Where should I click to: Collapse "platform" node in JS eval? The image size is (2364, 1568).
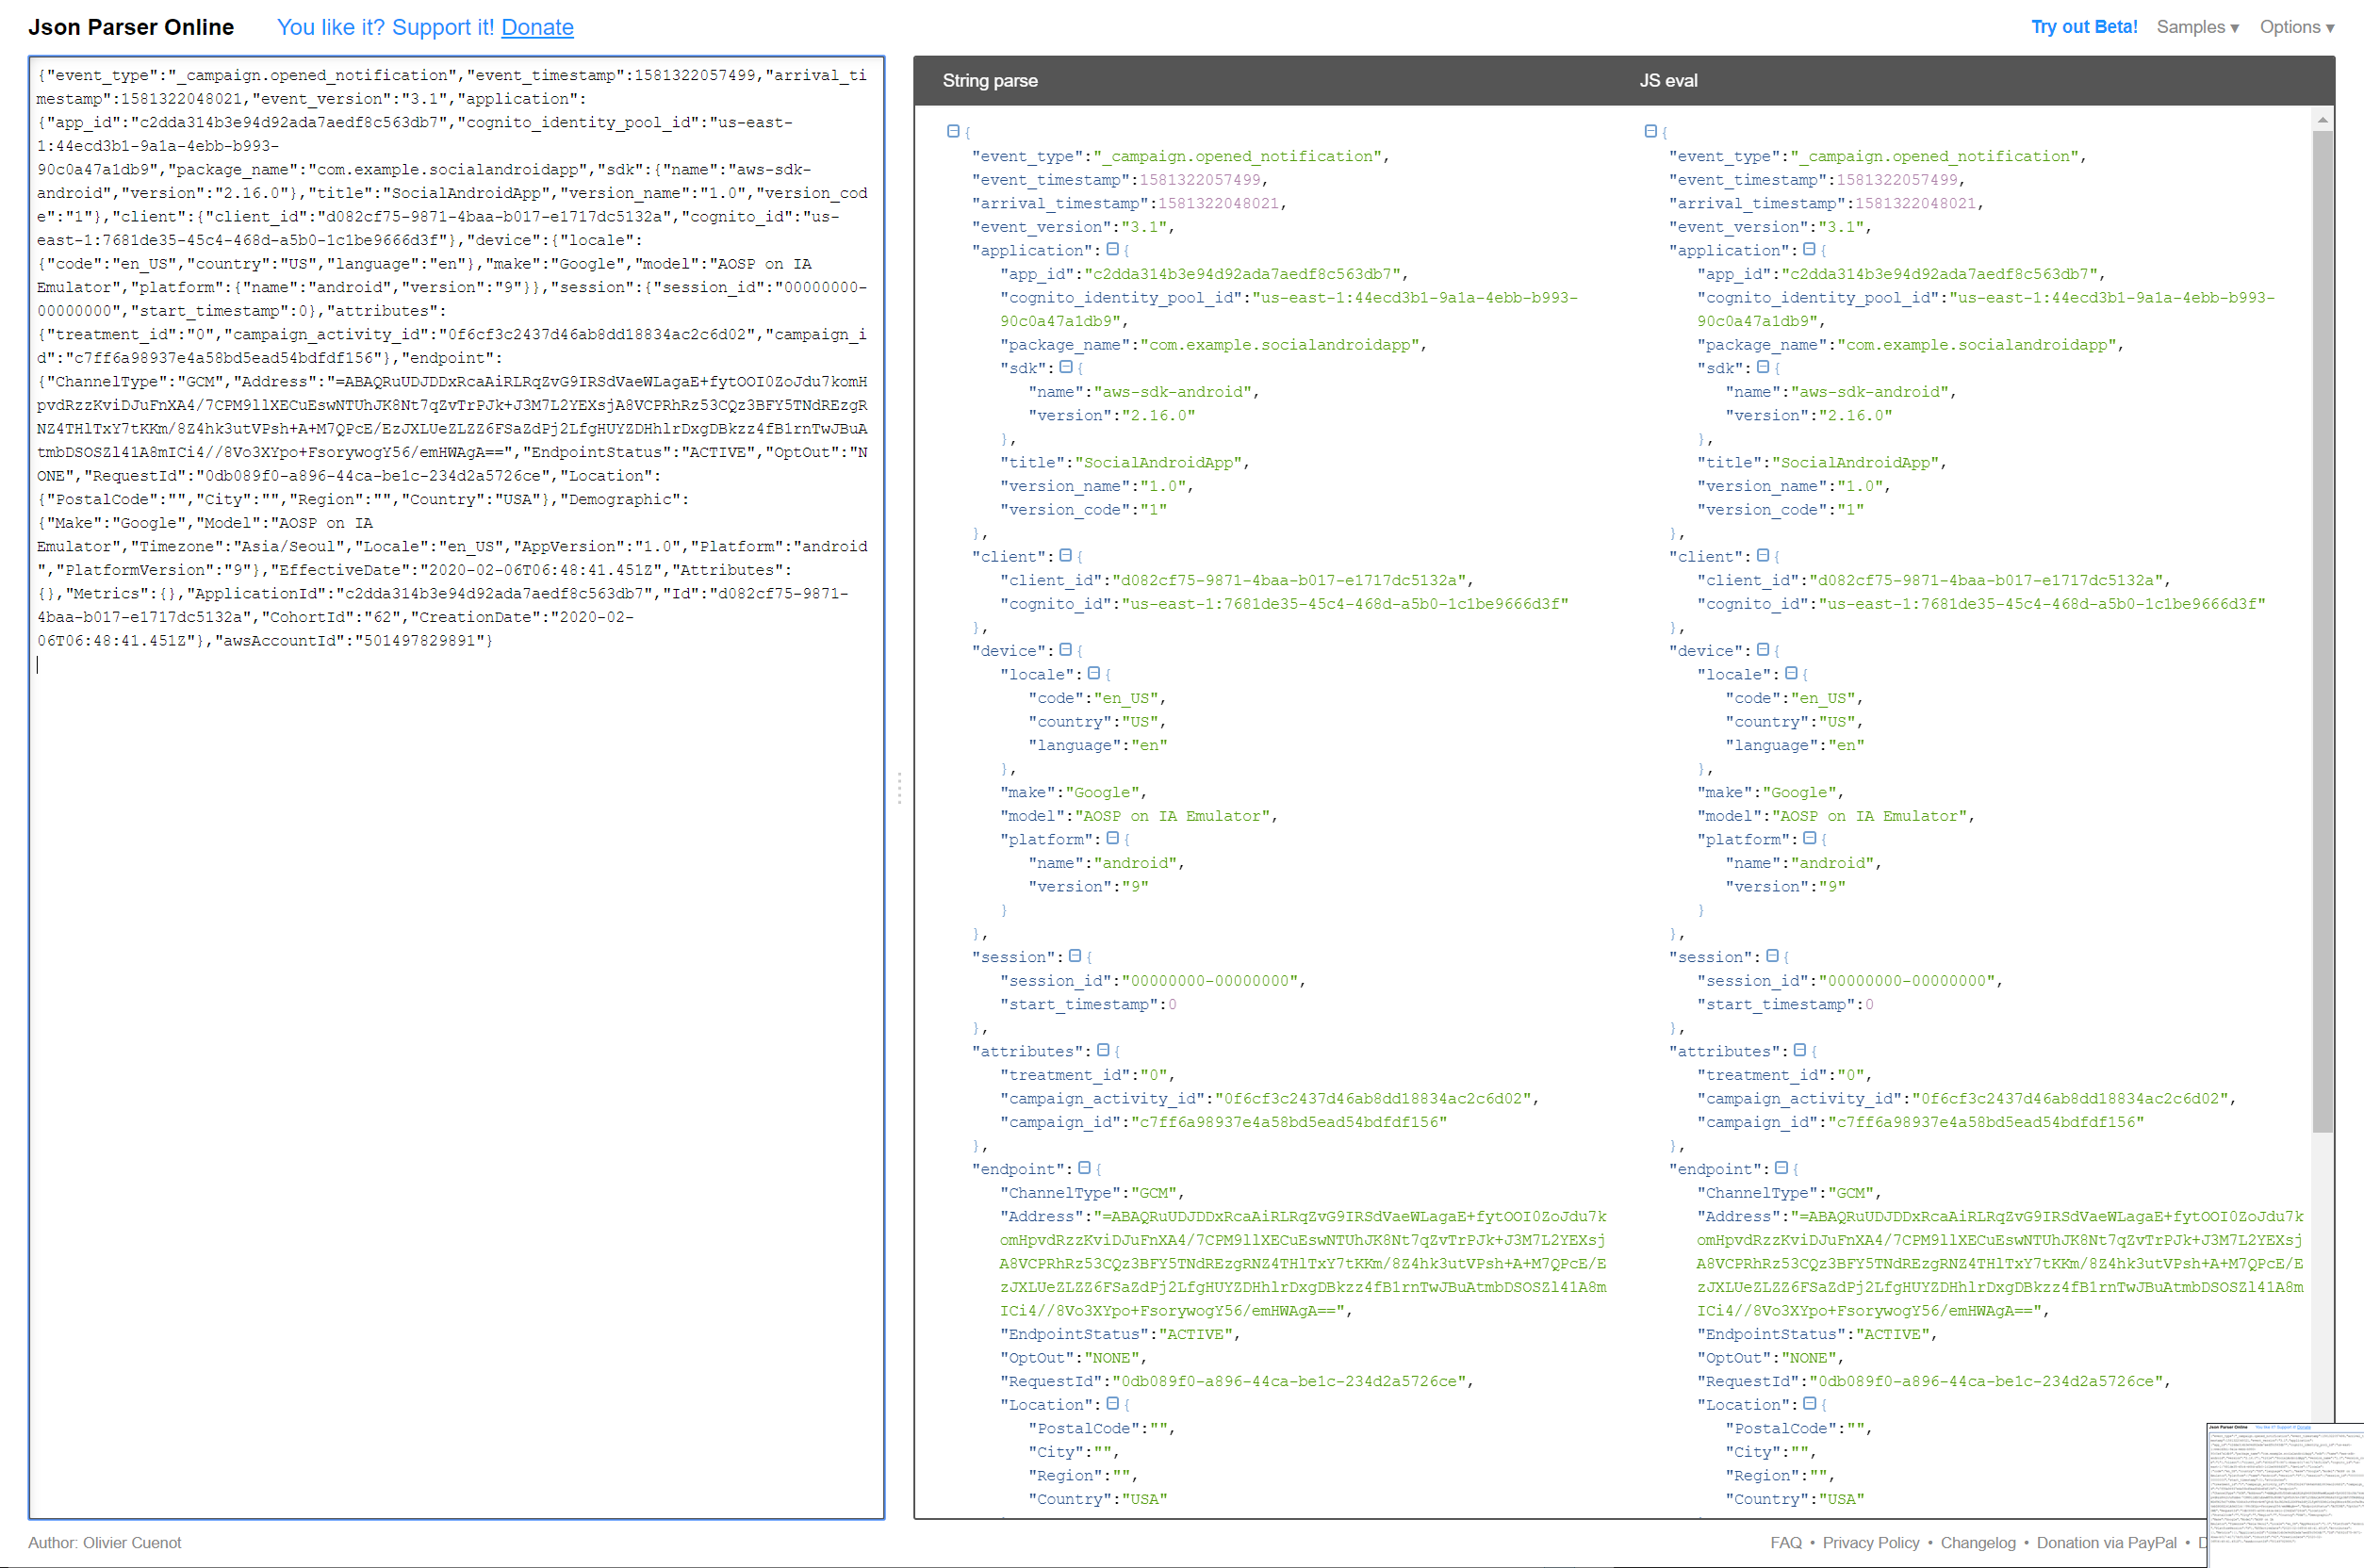point(1809,838)
